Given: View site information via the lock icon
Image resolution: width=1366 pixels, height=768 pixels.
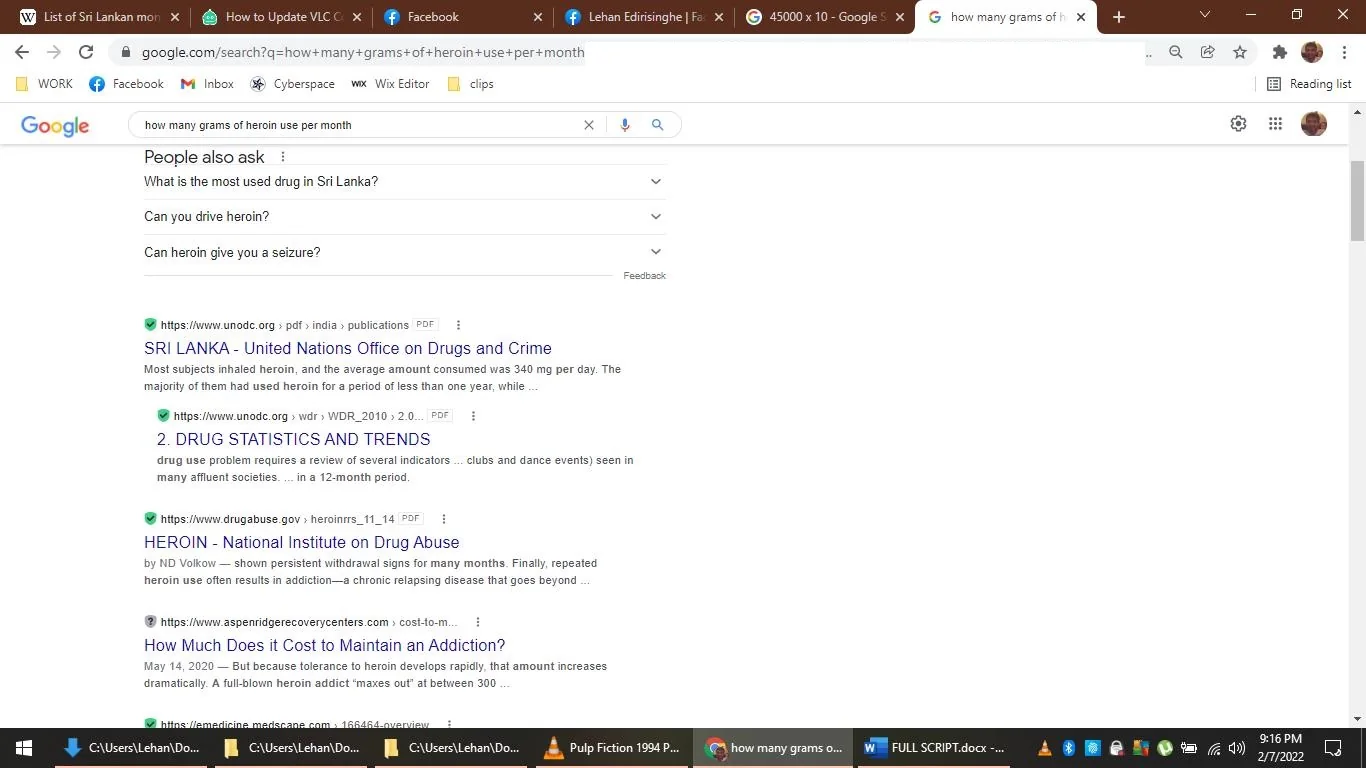Looking at the screenshot, I should (124, 52).
